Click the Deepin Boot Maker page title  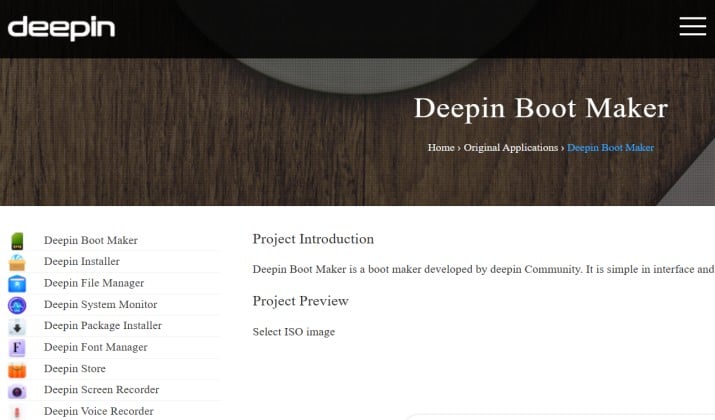[541, 109]
